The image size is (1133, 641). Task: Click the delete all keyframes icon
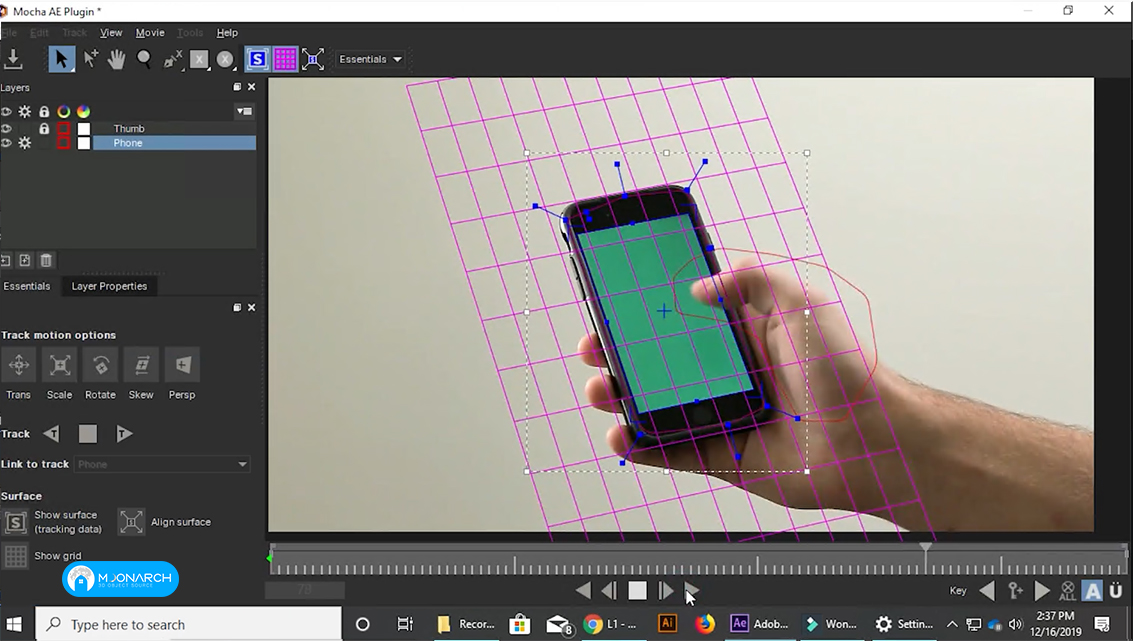click(x=1067, y=591)
